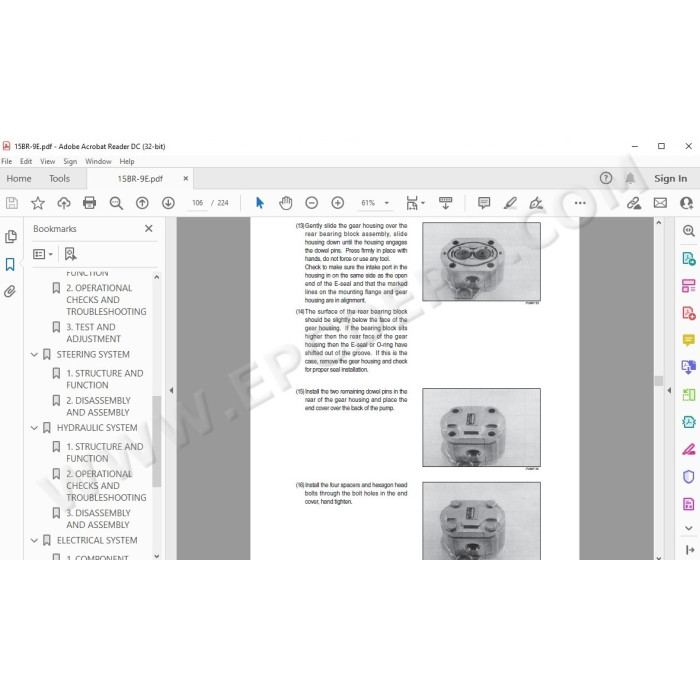Open the Sign document pen tool
This screenshot has width=700, height=700.
coord(536,203)
